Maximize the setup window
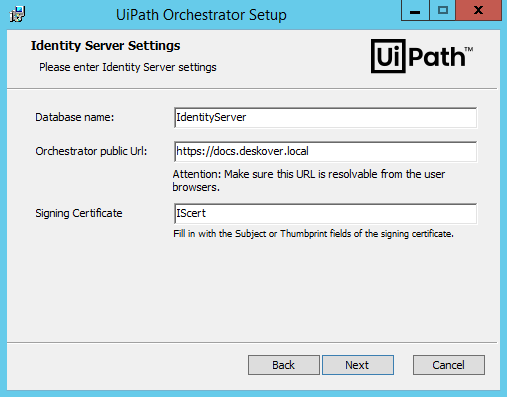The image size is (507, 397). (x=443, y=11)
